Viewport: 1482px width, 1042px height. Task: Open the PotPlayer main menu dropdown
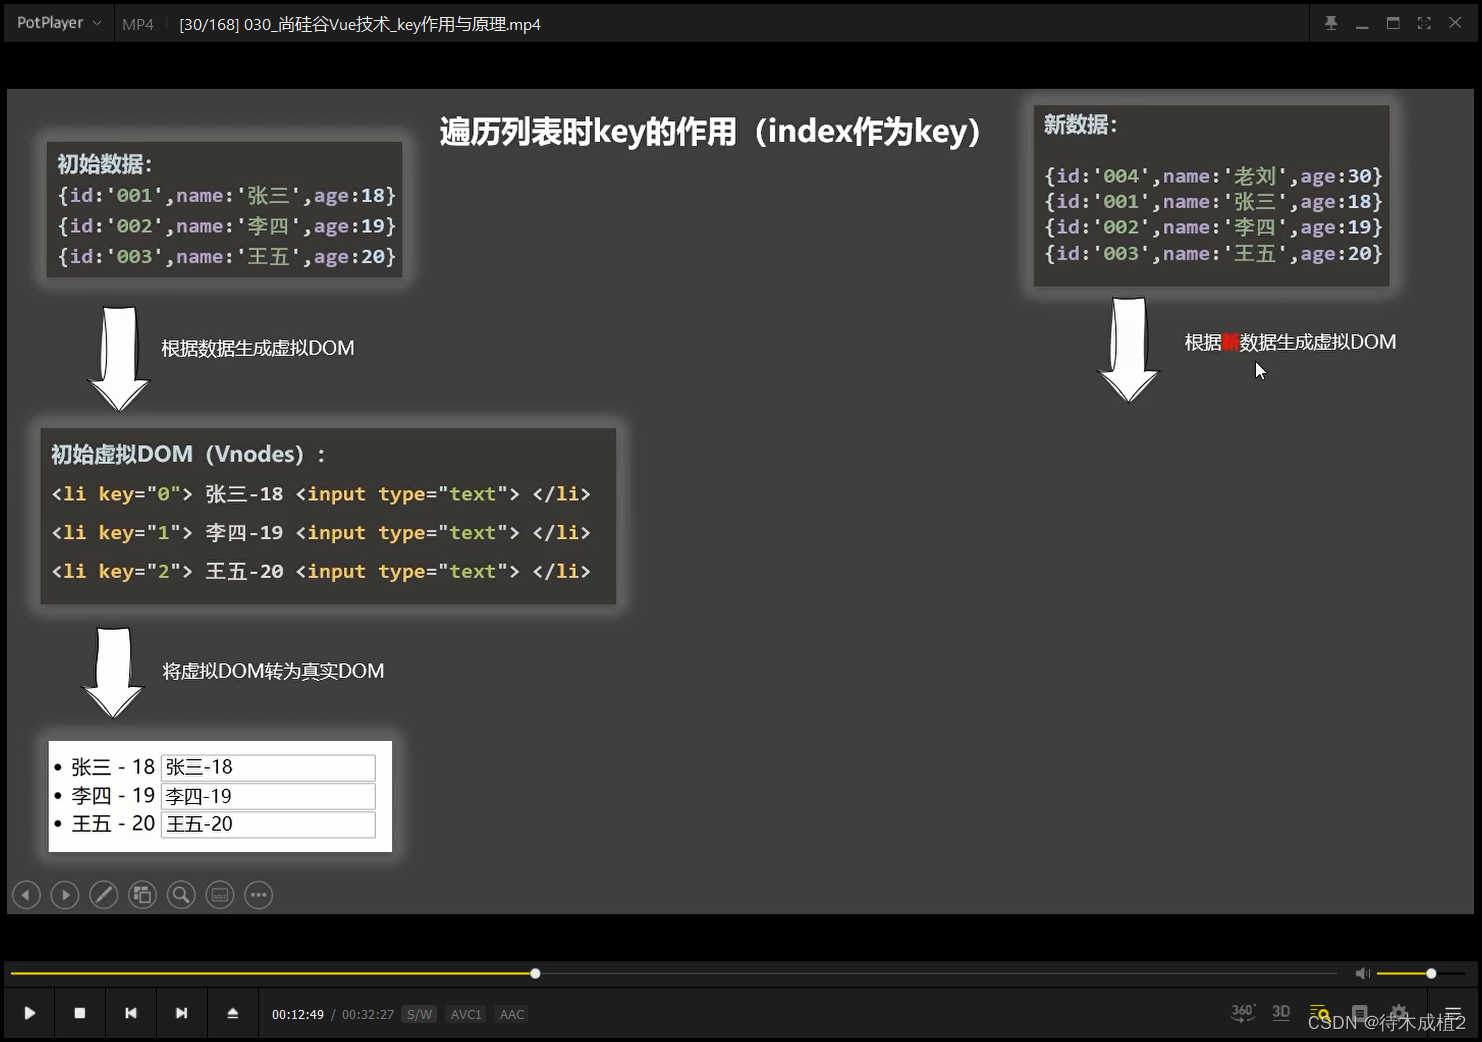coord(59,23)
